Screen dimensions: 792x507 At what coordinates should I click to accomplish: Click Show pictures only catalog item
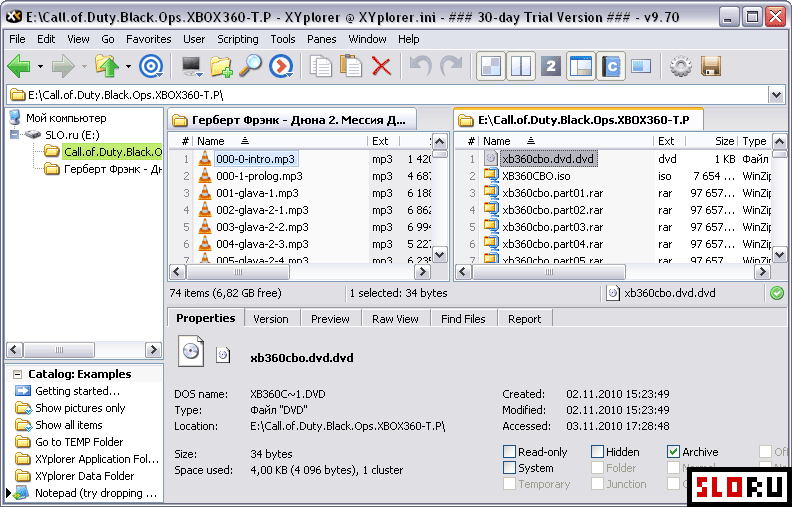[80, 408]
